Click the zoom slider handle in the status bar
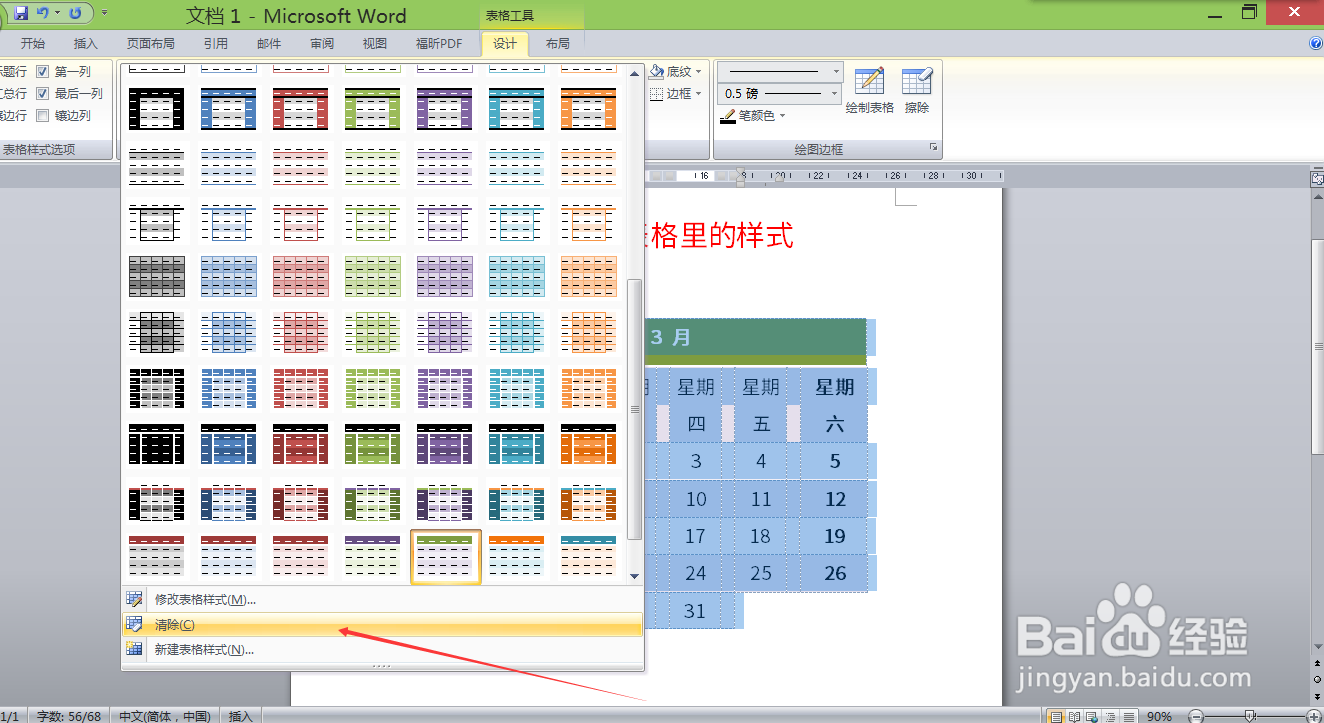The image size is (1324, 723). [x=1251, y=716]
